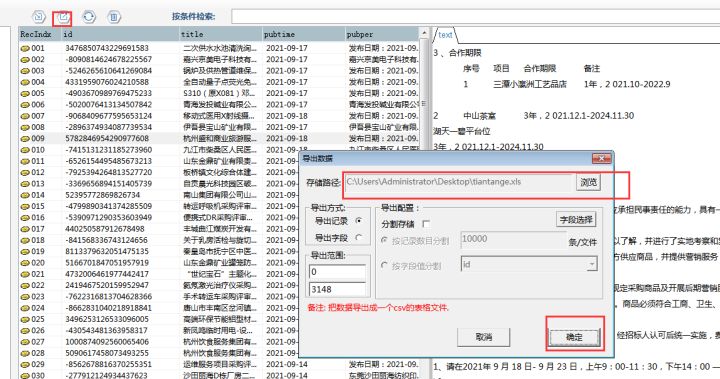Toggle the 分割存储 checkbox
Screen dimensions: 720x379
click(x=426, y=224)
